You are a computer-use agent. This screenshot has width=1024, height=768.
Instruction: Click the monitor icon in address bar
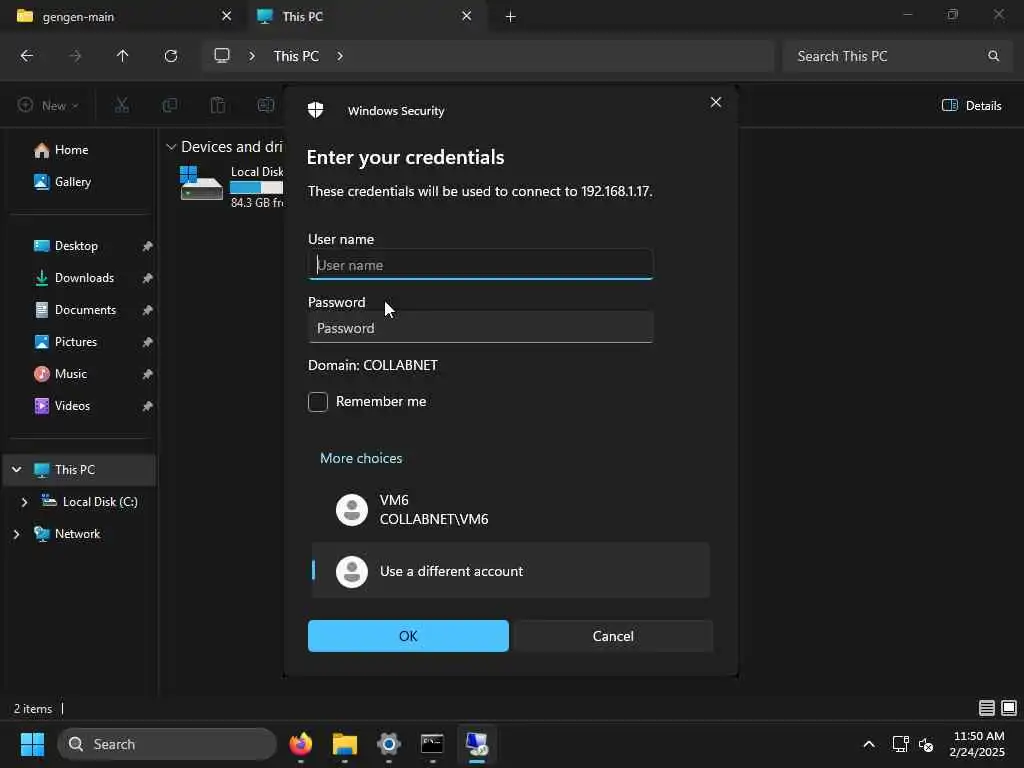[x=222, y=56]
